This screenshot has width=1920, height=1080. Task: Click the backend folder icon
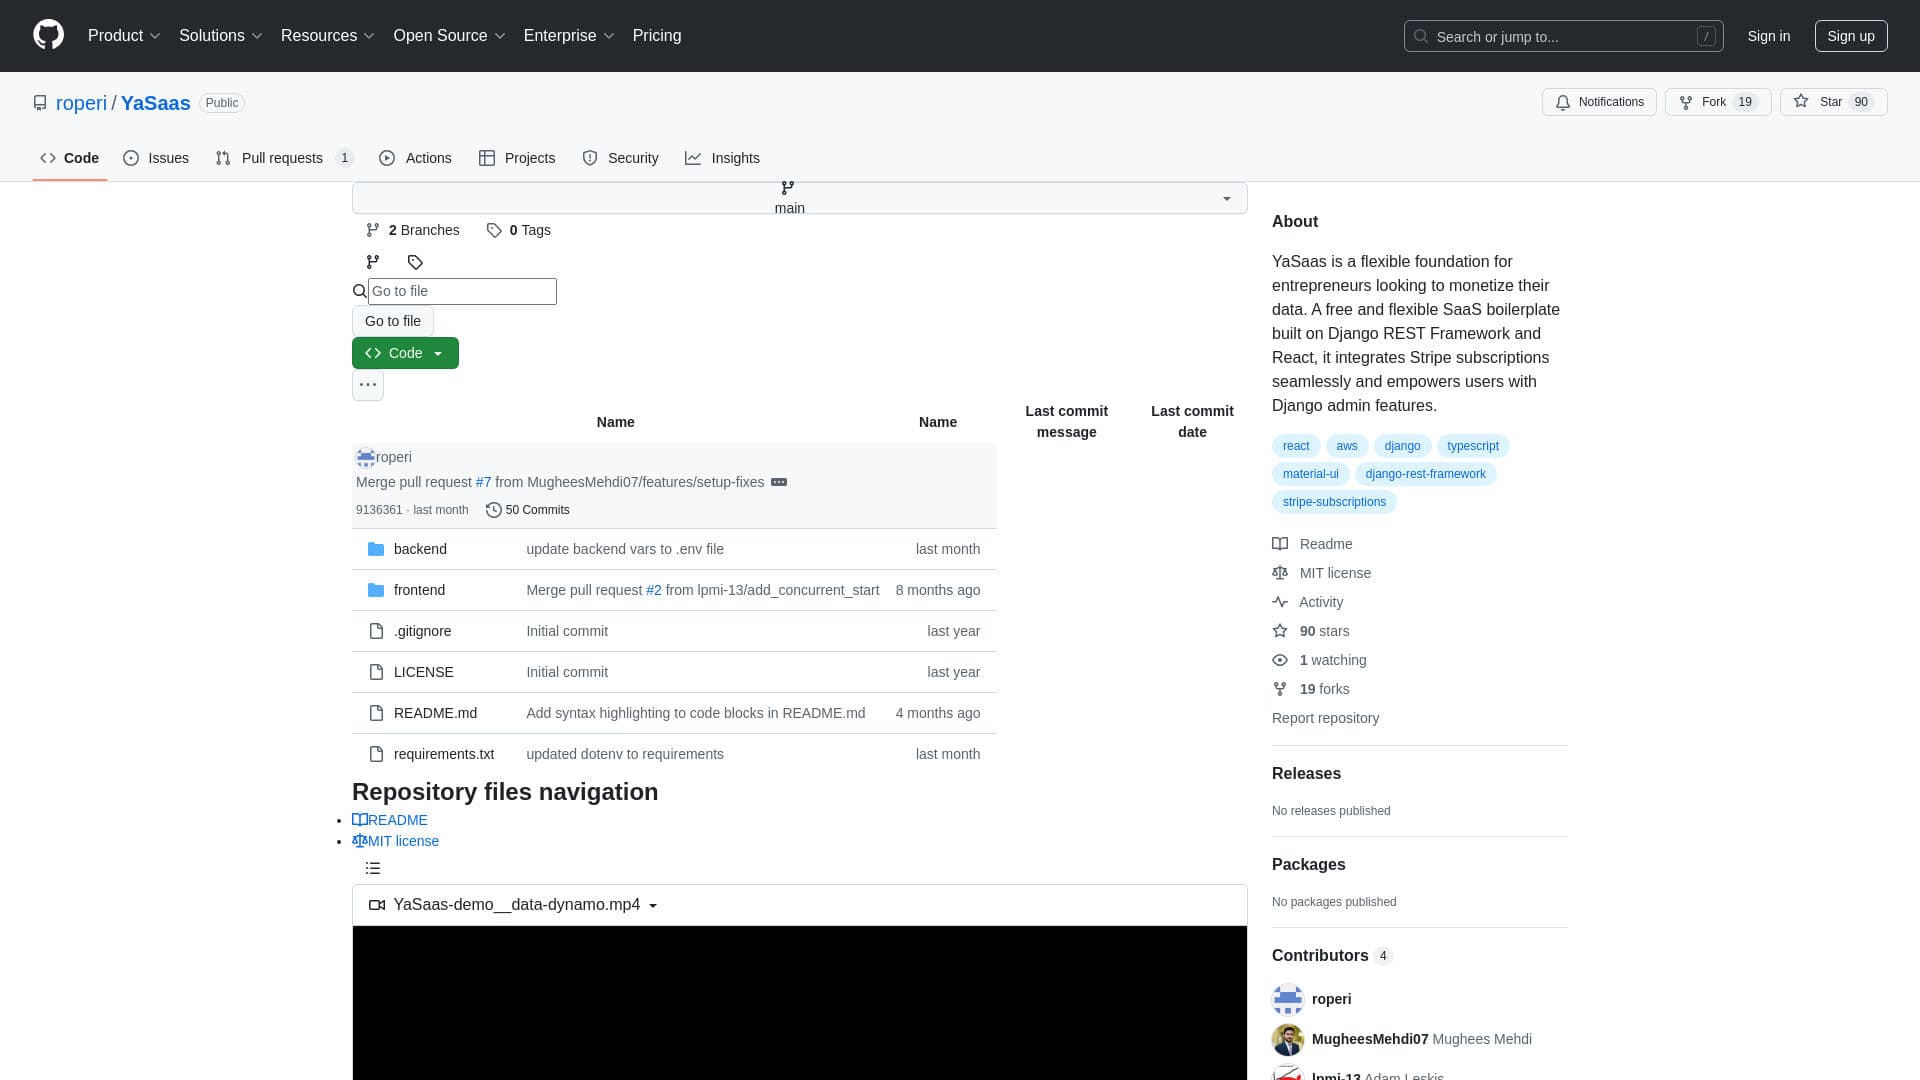coord(376,549)
